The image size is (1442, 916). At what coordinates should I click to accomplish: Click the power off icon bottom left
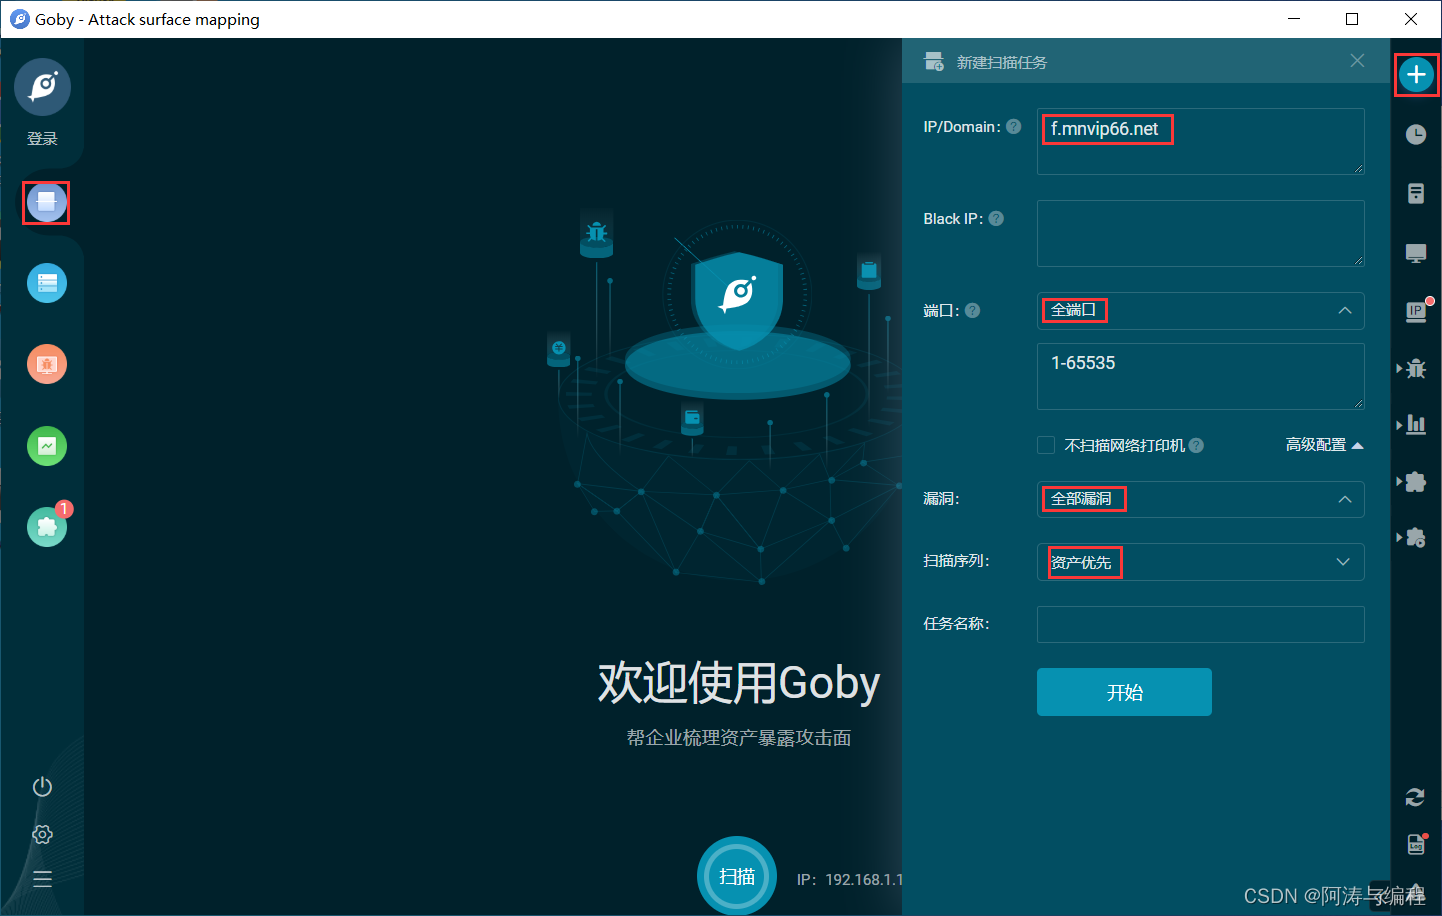(41, 787)
